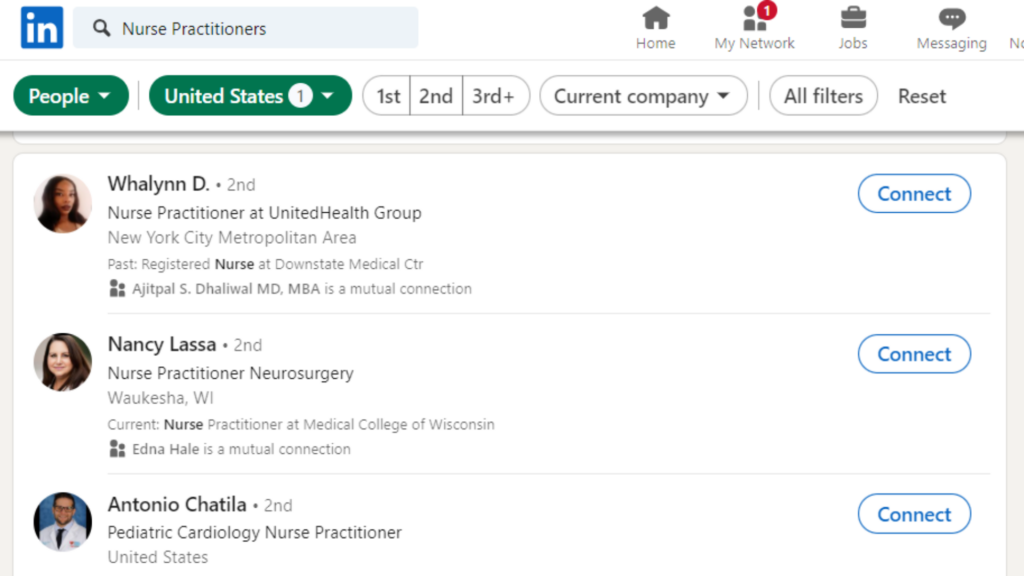Open My Network with notification badge
Viewport: 1024px width, 576px height.
click(753, 27)
